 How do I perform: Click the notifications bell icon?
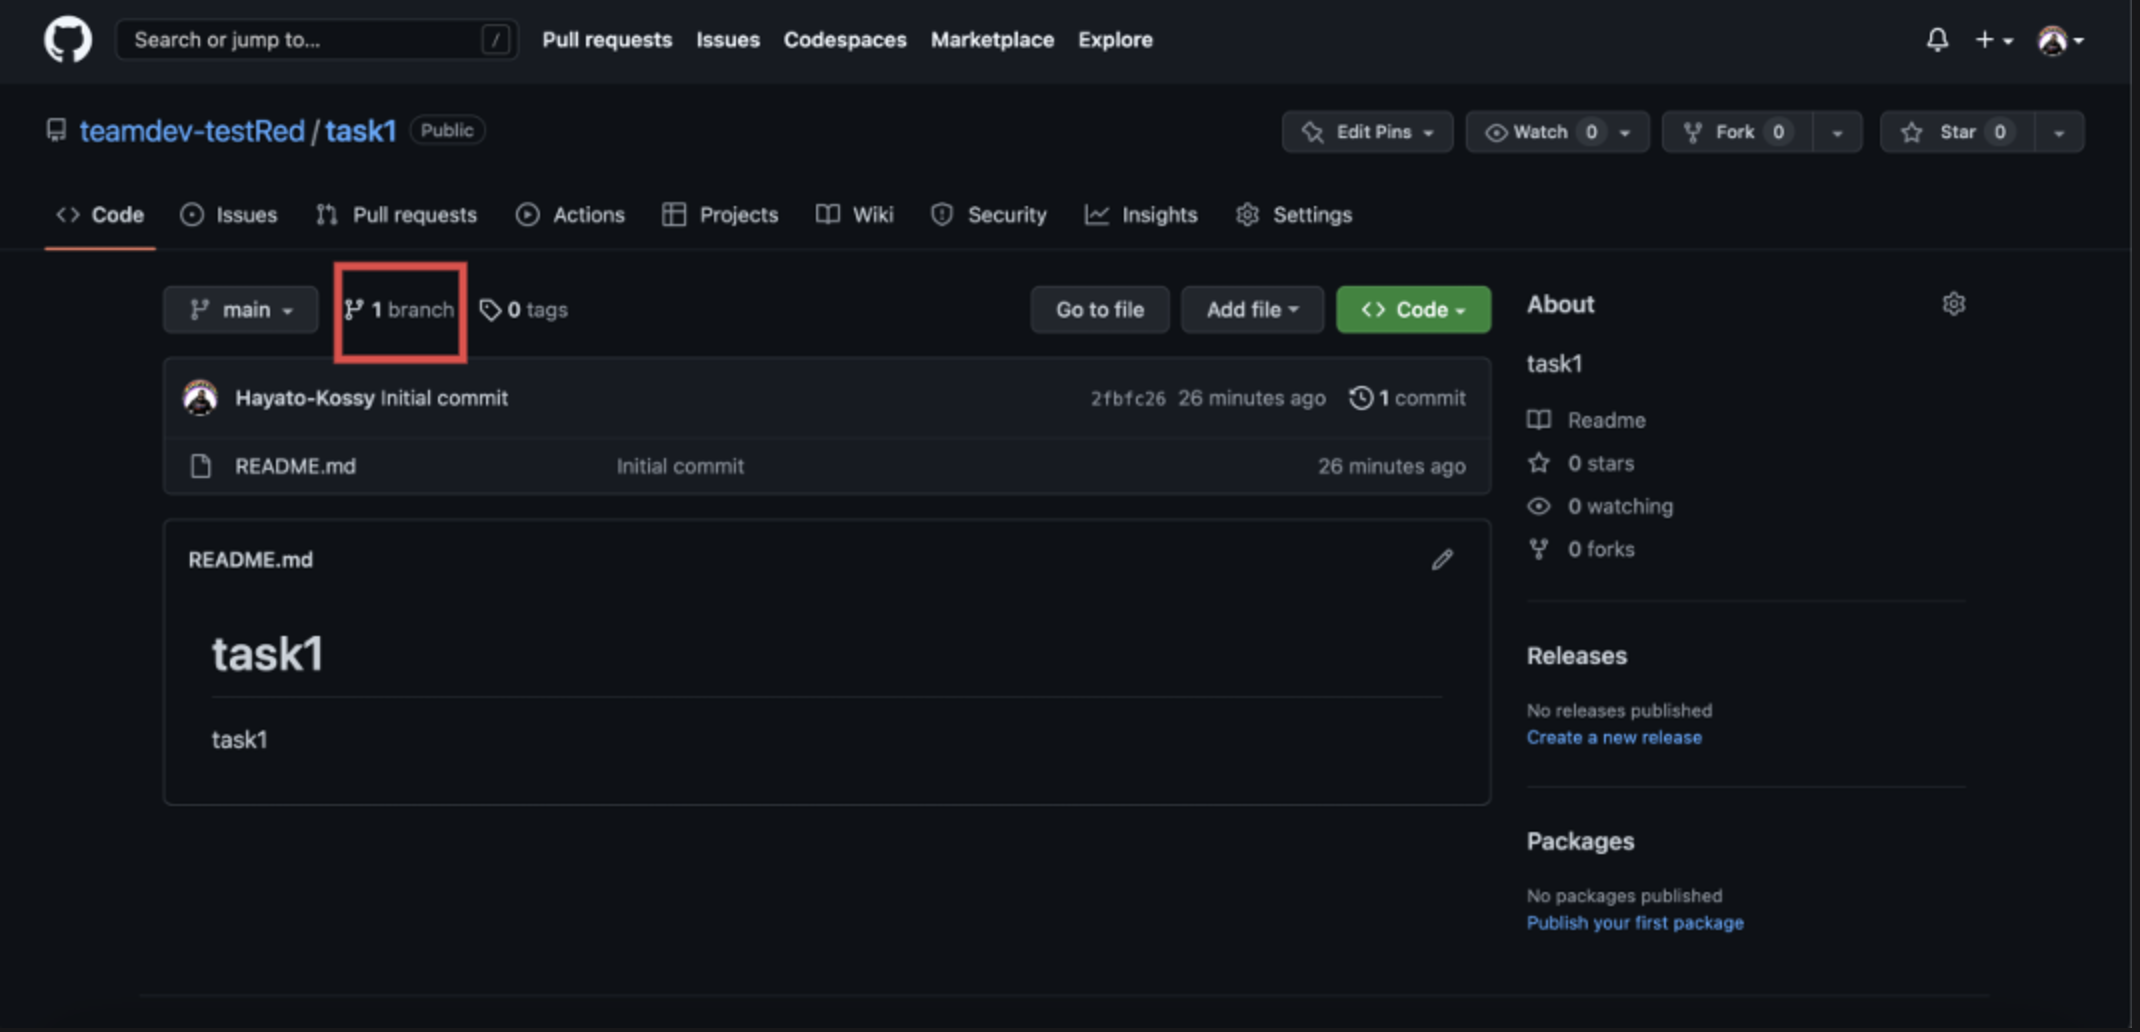pyautogui.click(x=1936, y=40)
